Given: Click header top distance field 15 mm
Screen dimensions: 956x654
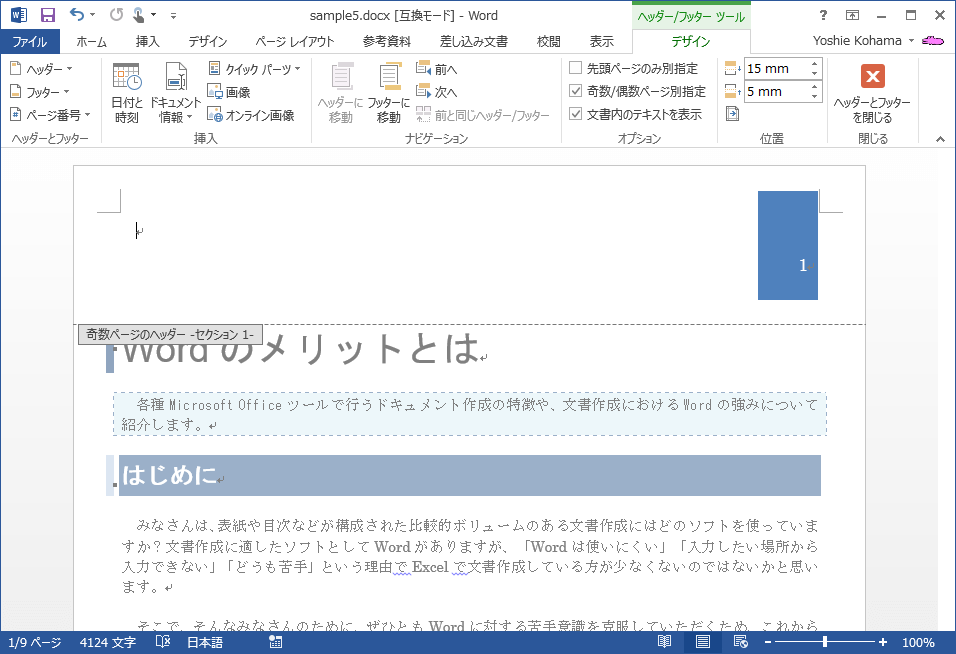Looking at the screenshot, I should (x=777, y=68).
